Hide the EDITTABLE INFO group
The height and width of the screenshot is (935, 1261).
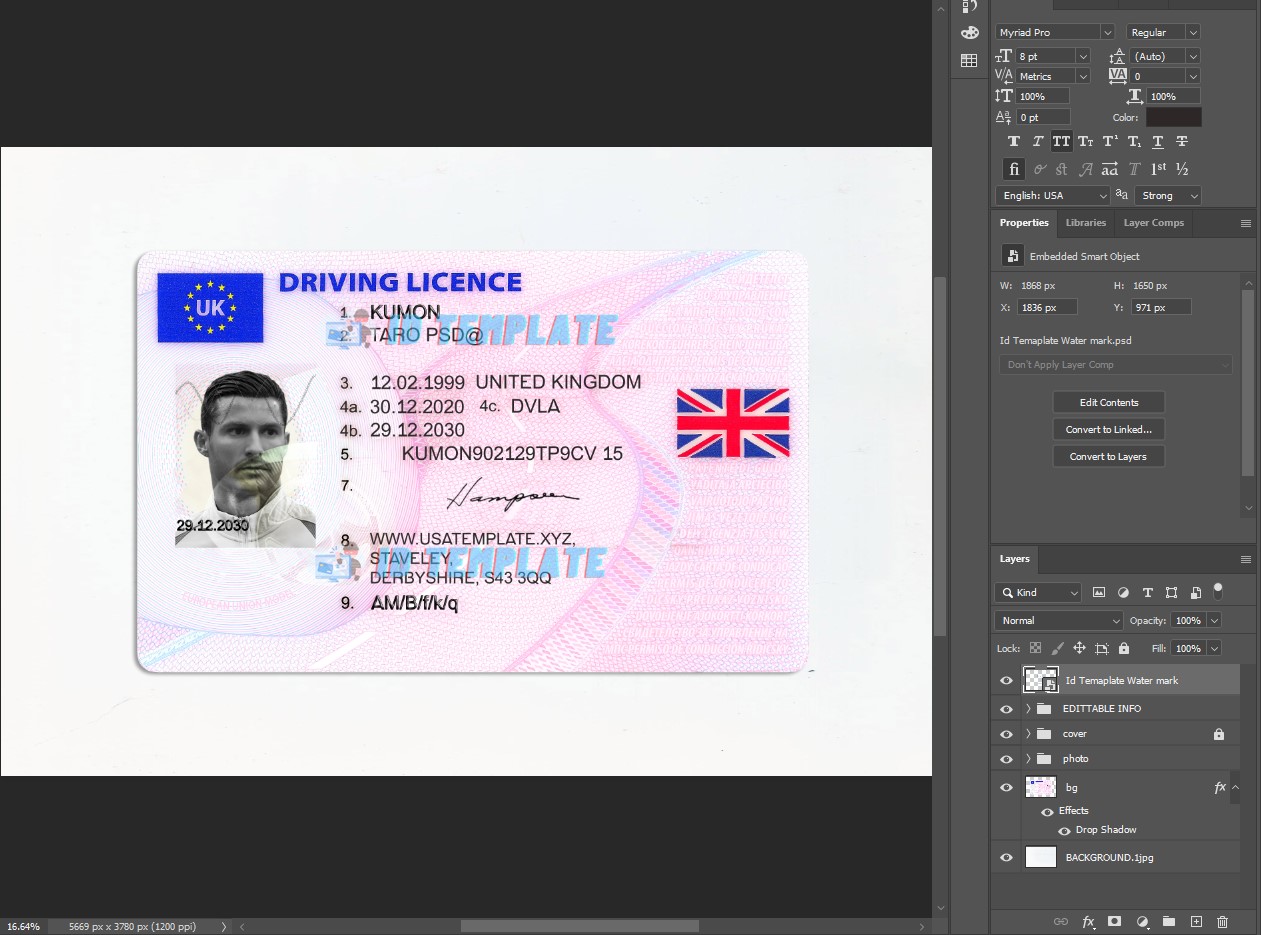1006,708
